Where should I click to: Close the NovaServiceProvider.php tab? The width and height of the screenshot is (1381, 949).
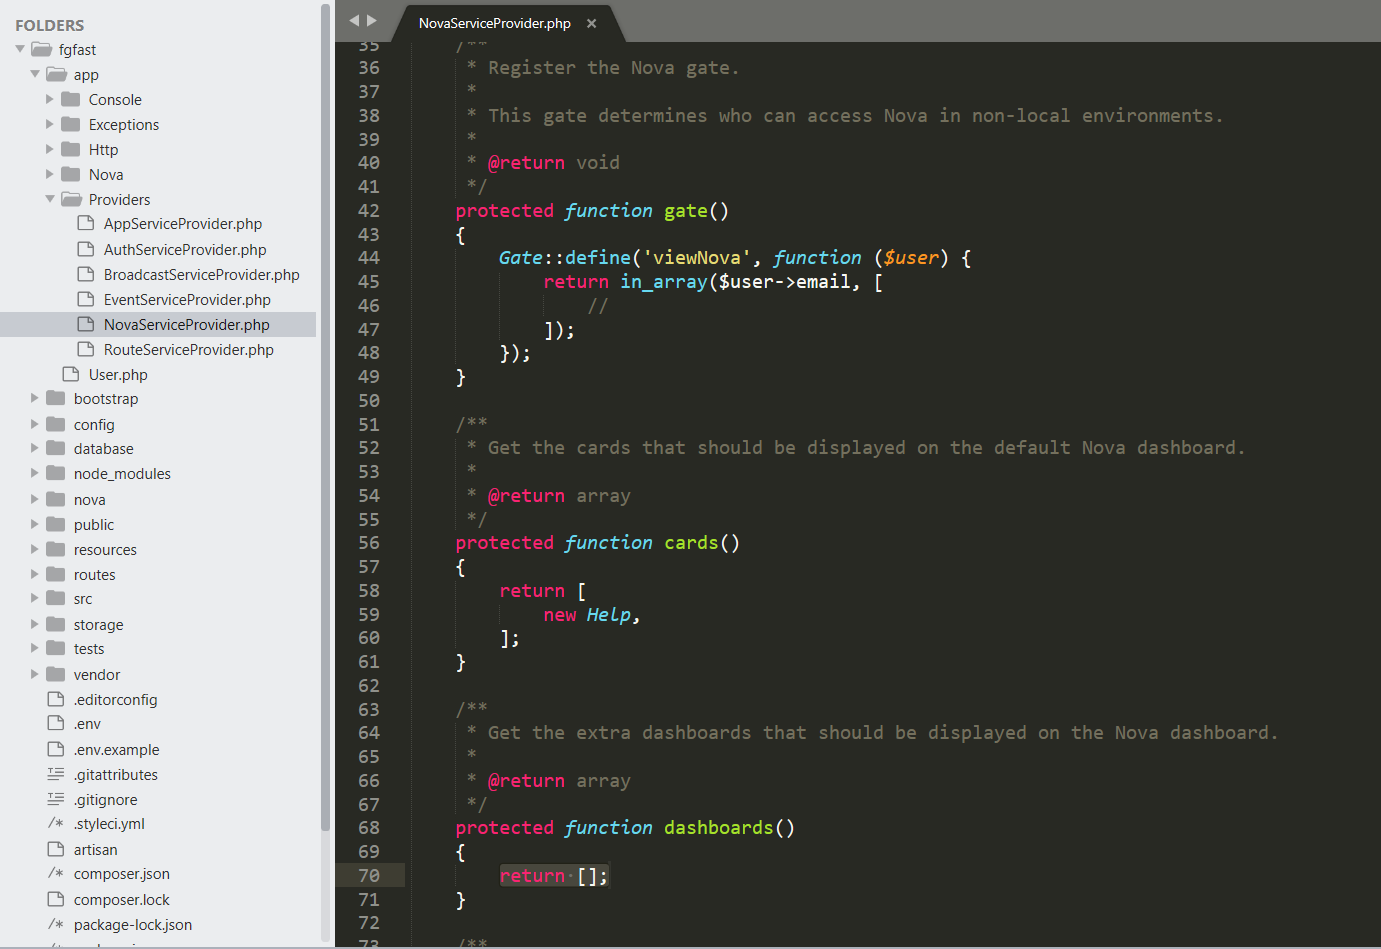(x=590, y=22)
